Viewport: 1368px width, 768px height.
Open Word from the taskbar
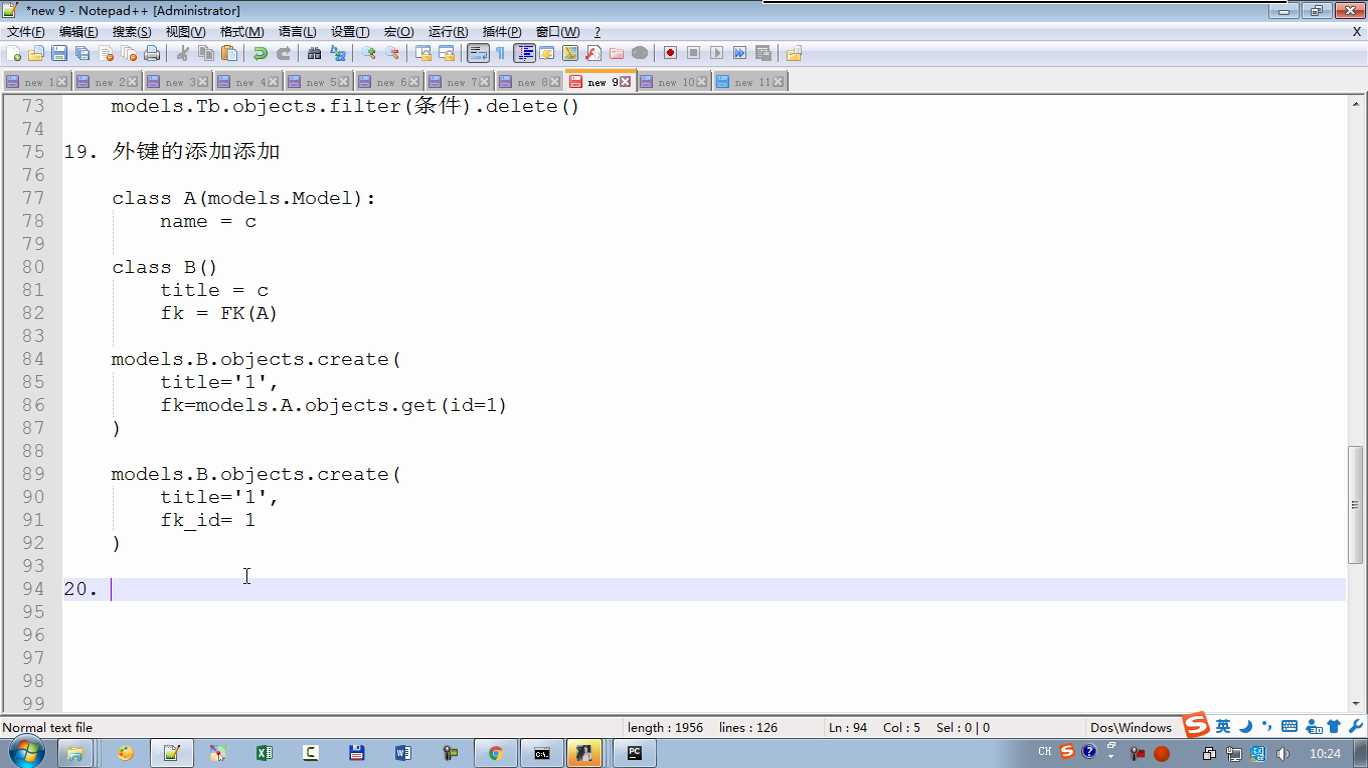pos(403,753)
